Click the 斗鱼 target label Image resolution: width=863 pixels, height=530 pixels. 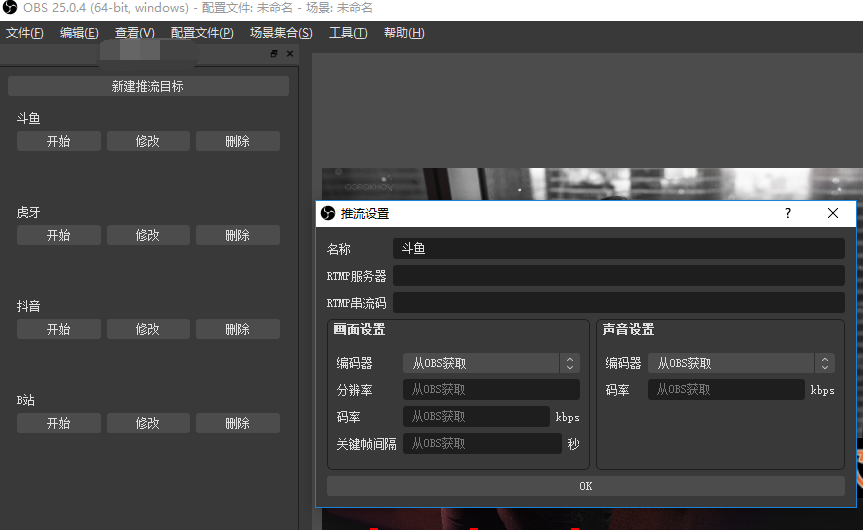(29, 118)
